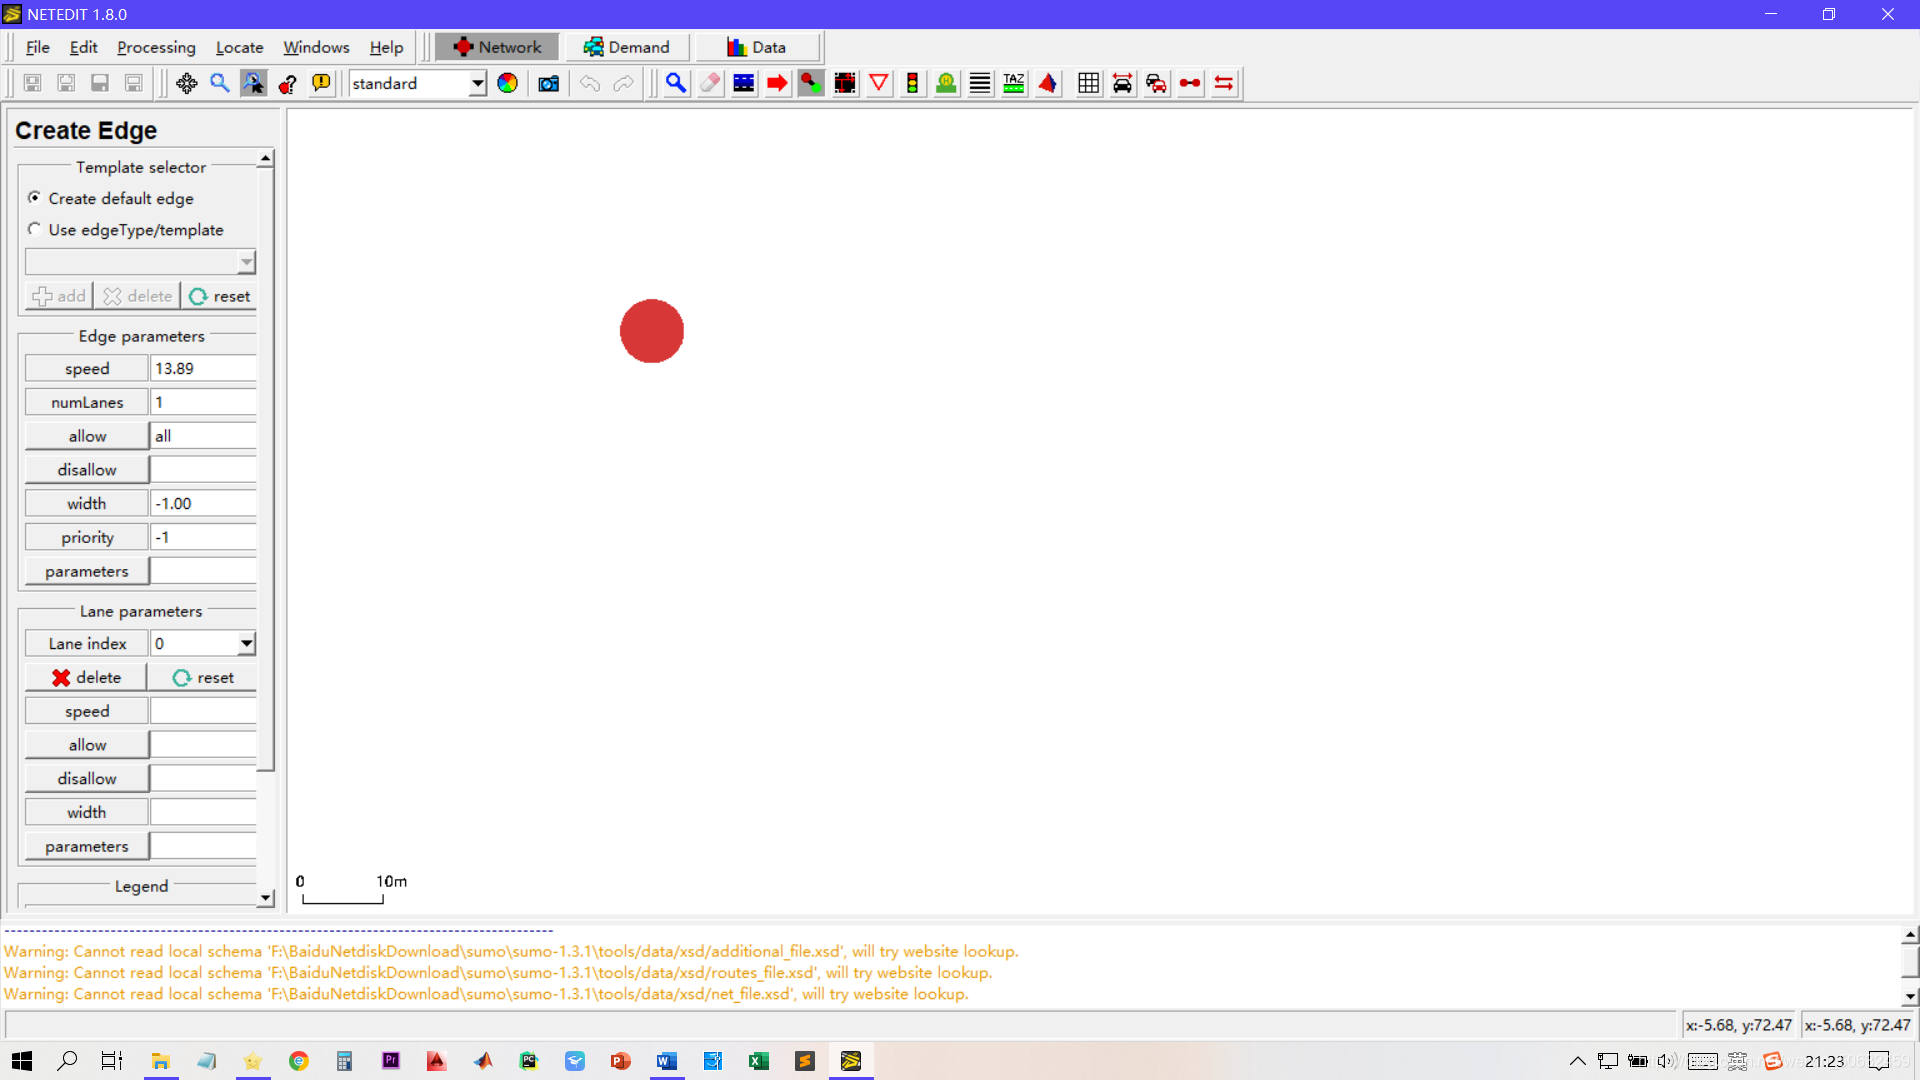The height and width of the screenshot is (1080, 1920).
Task: Select the delete mode eraser icon
Action: click(x=710, y=83)
